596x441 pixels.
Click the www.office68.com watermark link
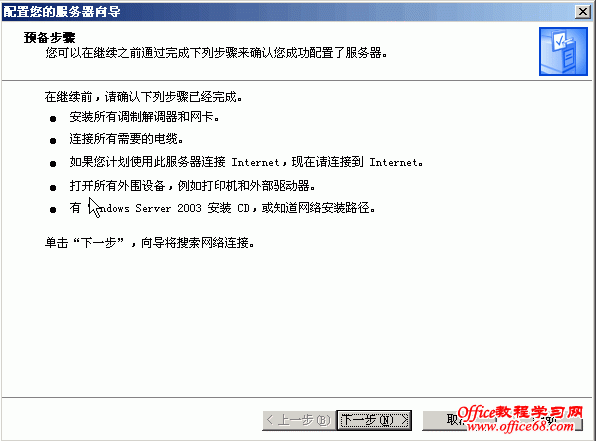pos(520,427)
